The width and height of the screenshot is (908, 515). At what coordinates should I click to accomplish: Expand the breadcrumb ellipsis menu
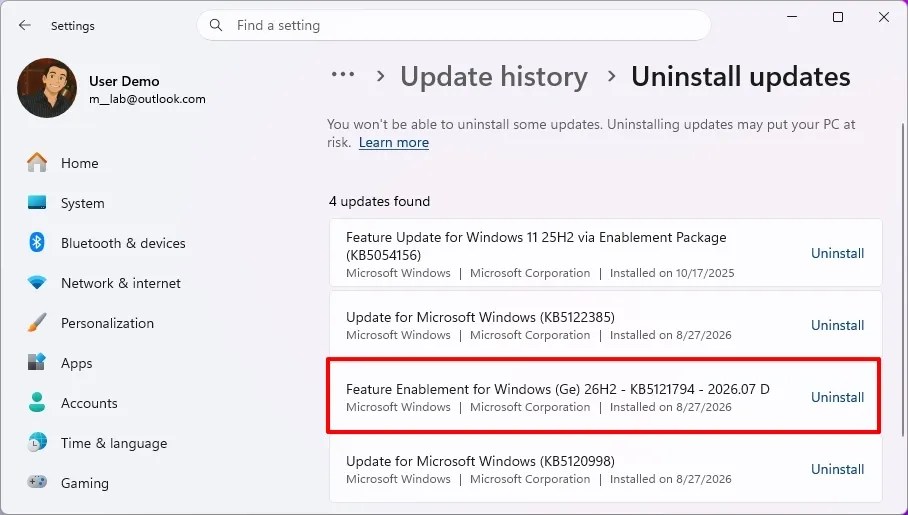click(x=343, y=75)
